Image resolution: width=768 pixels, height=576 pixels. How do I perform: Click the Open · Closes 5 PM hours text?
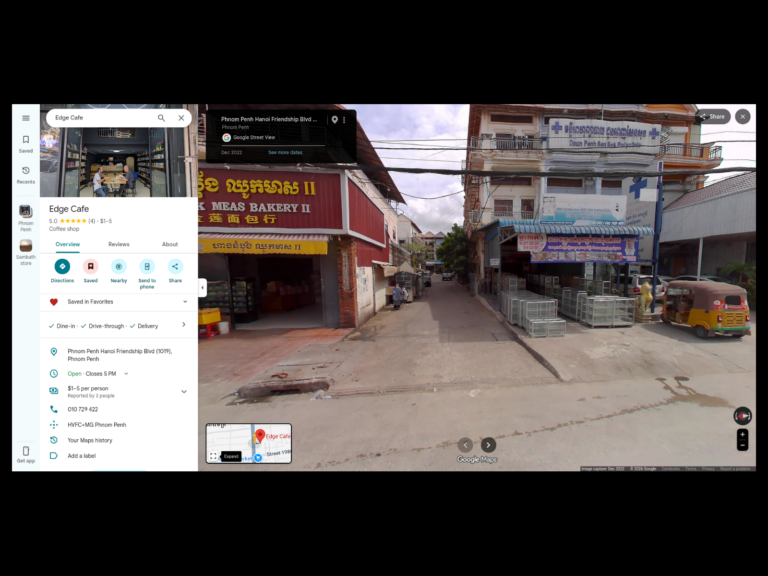(92, 374)
